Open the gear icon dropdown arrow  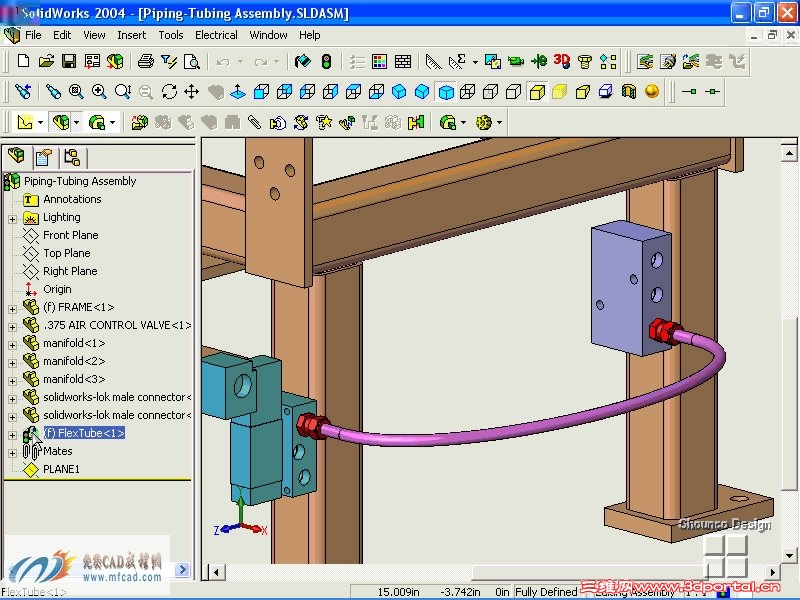coord(499,122)
